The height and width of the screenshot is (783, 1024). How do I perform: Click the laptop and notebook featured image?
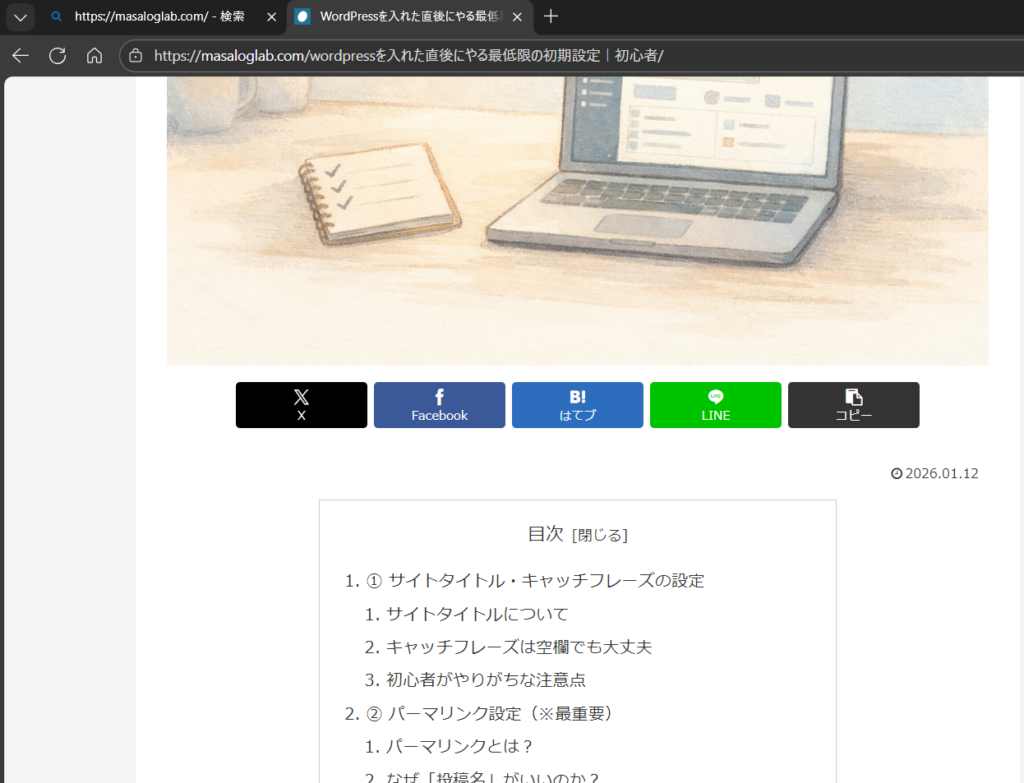click(577, 220)
